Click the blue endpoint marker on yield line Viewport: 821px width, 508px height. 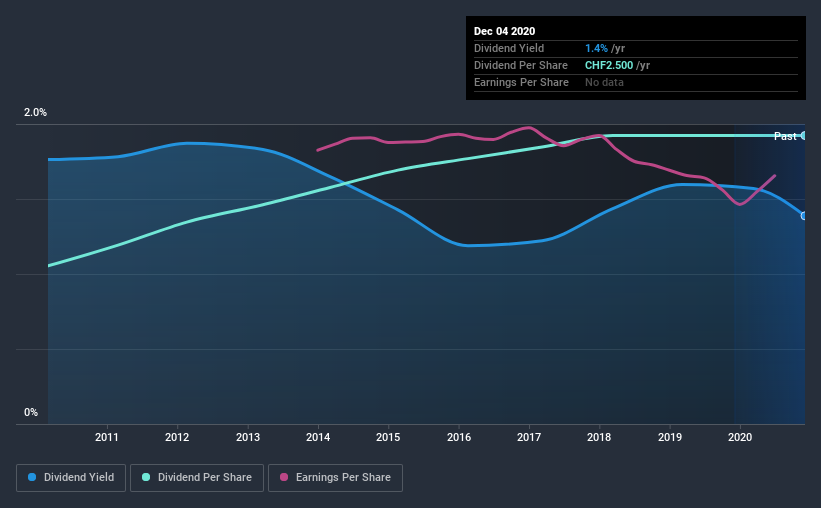point(803,216)
